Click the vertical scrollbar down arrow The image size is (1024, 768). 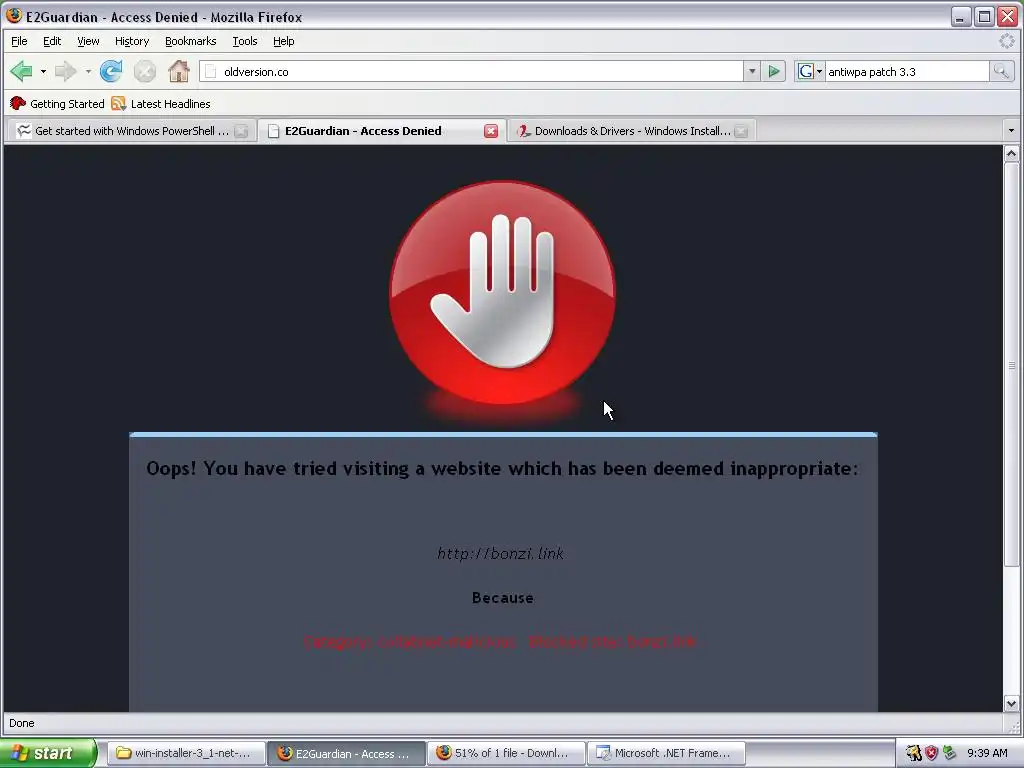point(1011,703)
